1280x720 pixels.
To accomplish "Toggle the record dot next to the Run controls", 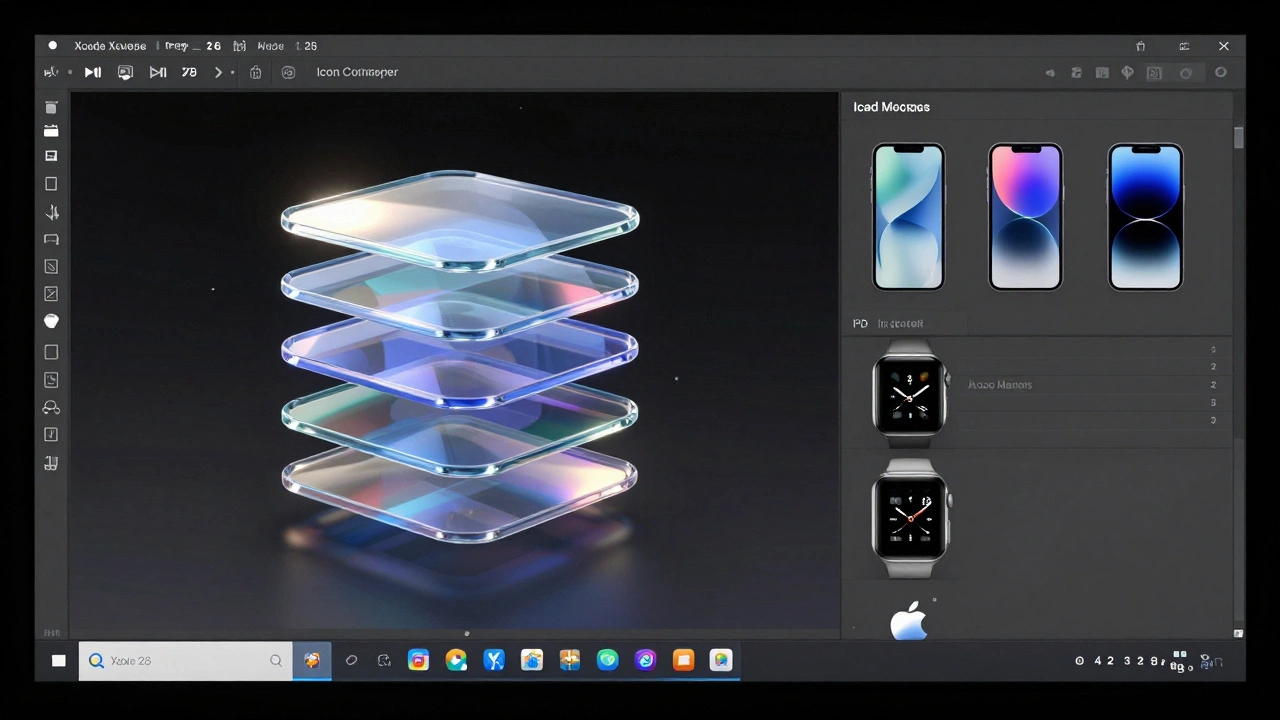I will (70, 72).
